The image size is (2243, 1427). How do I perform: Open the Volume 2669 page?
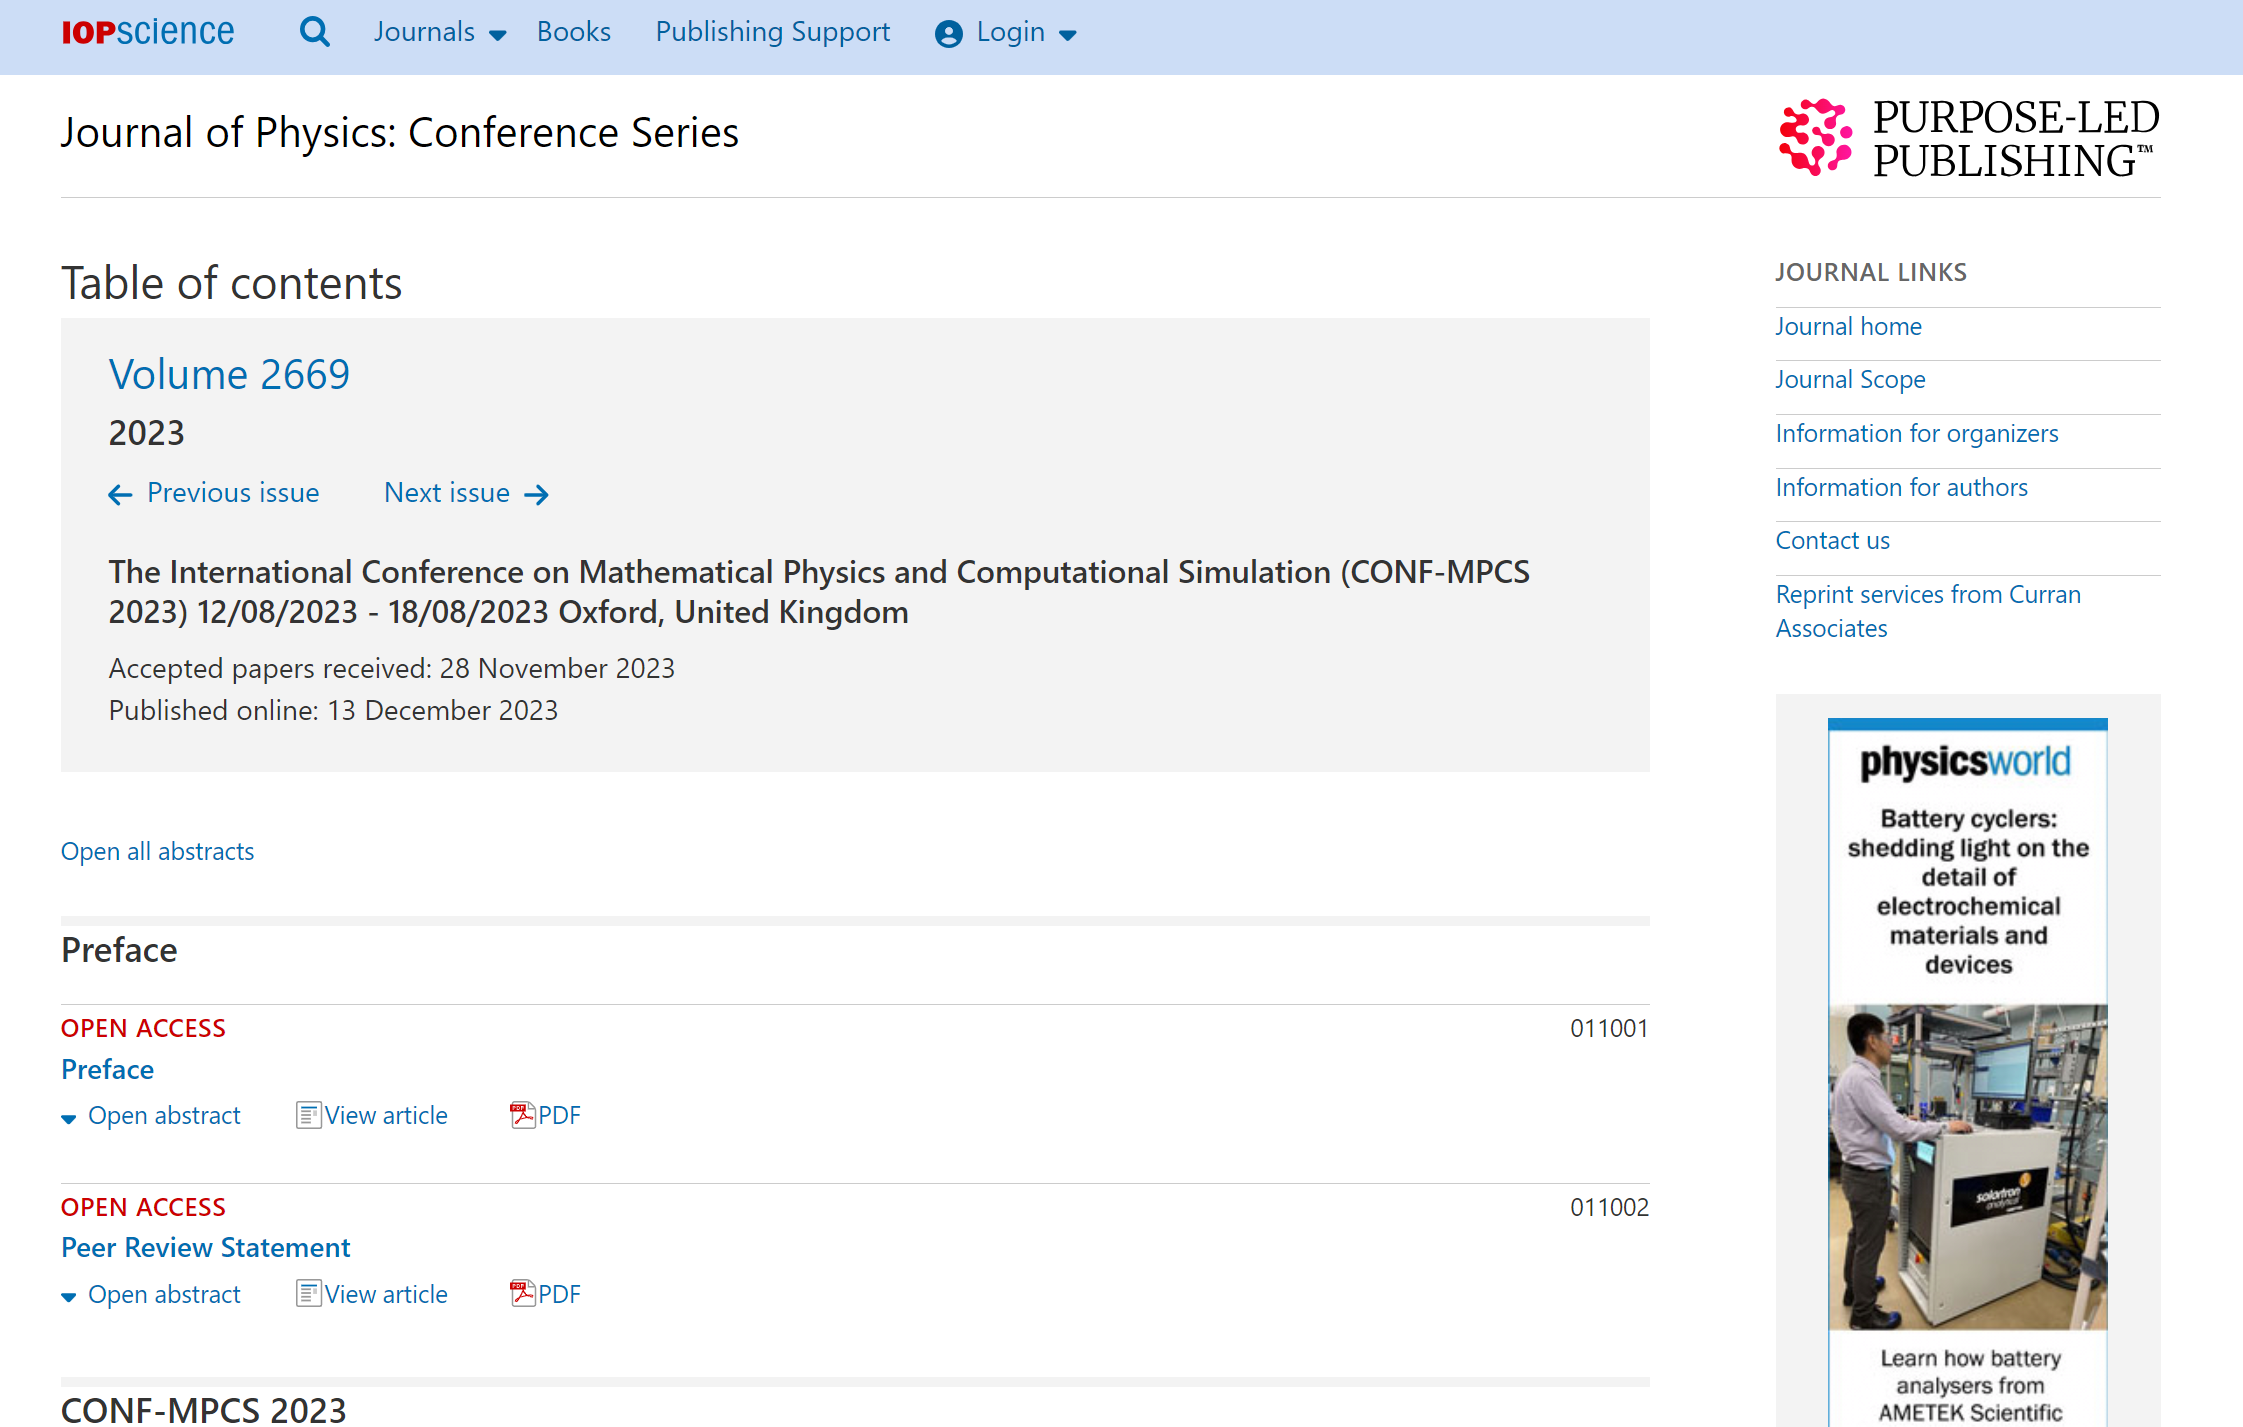click(x=228, y=375)
